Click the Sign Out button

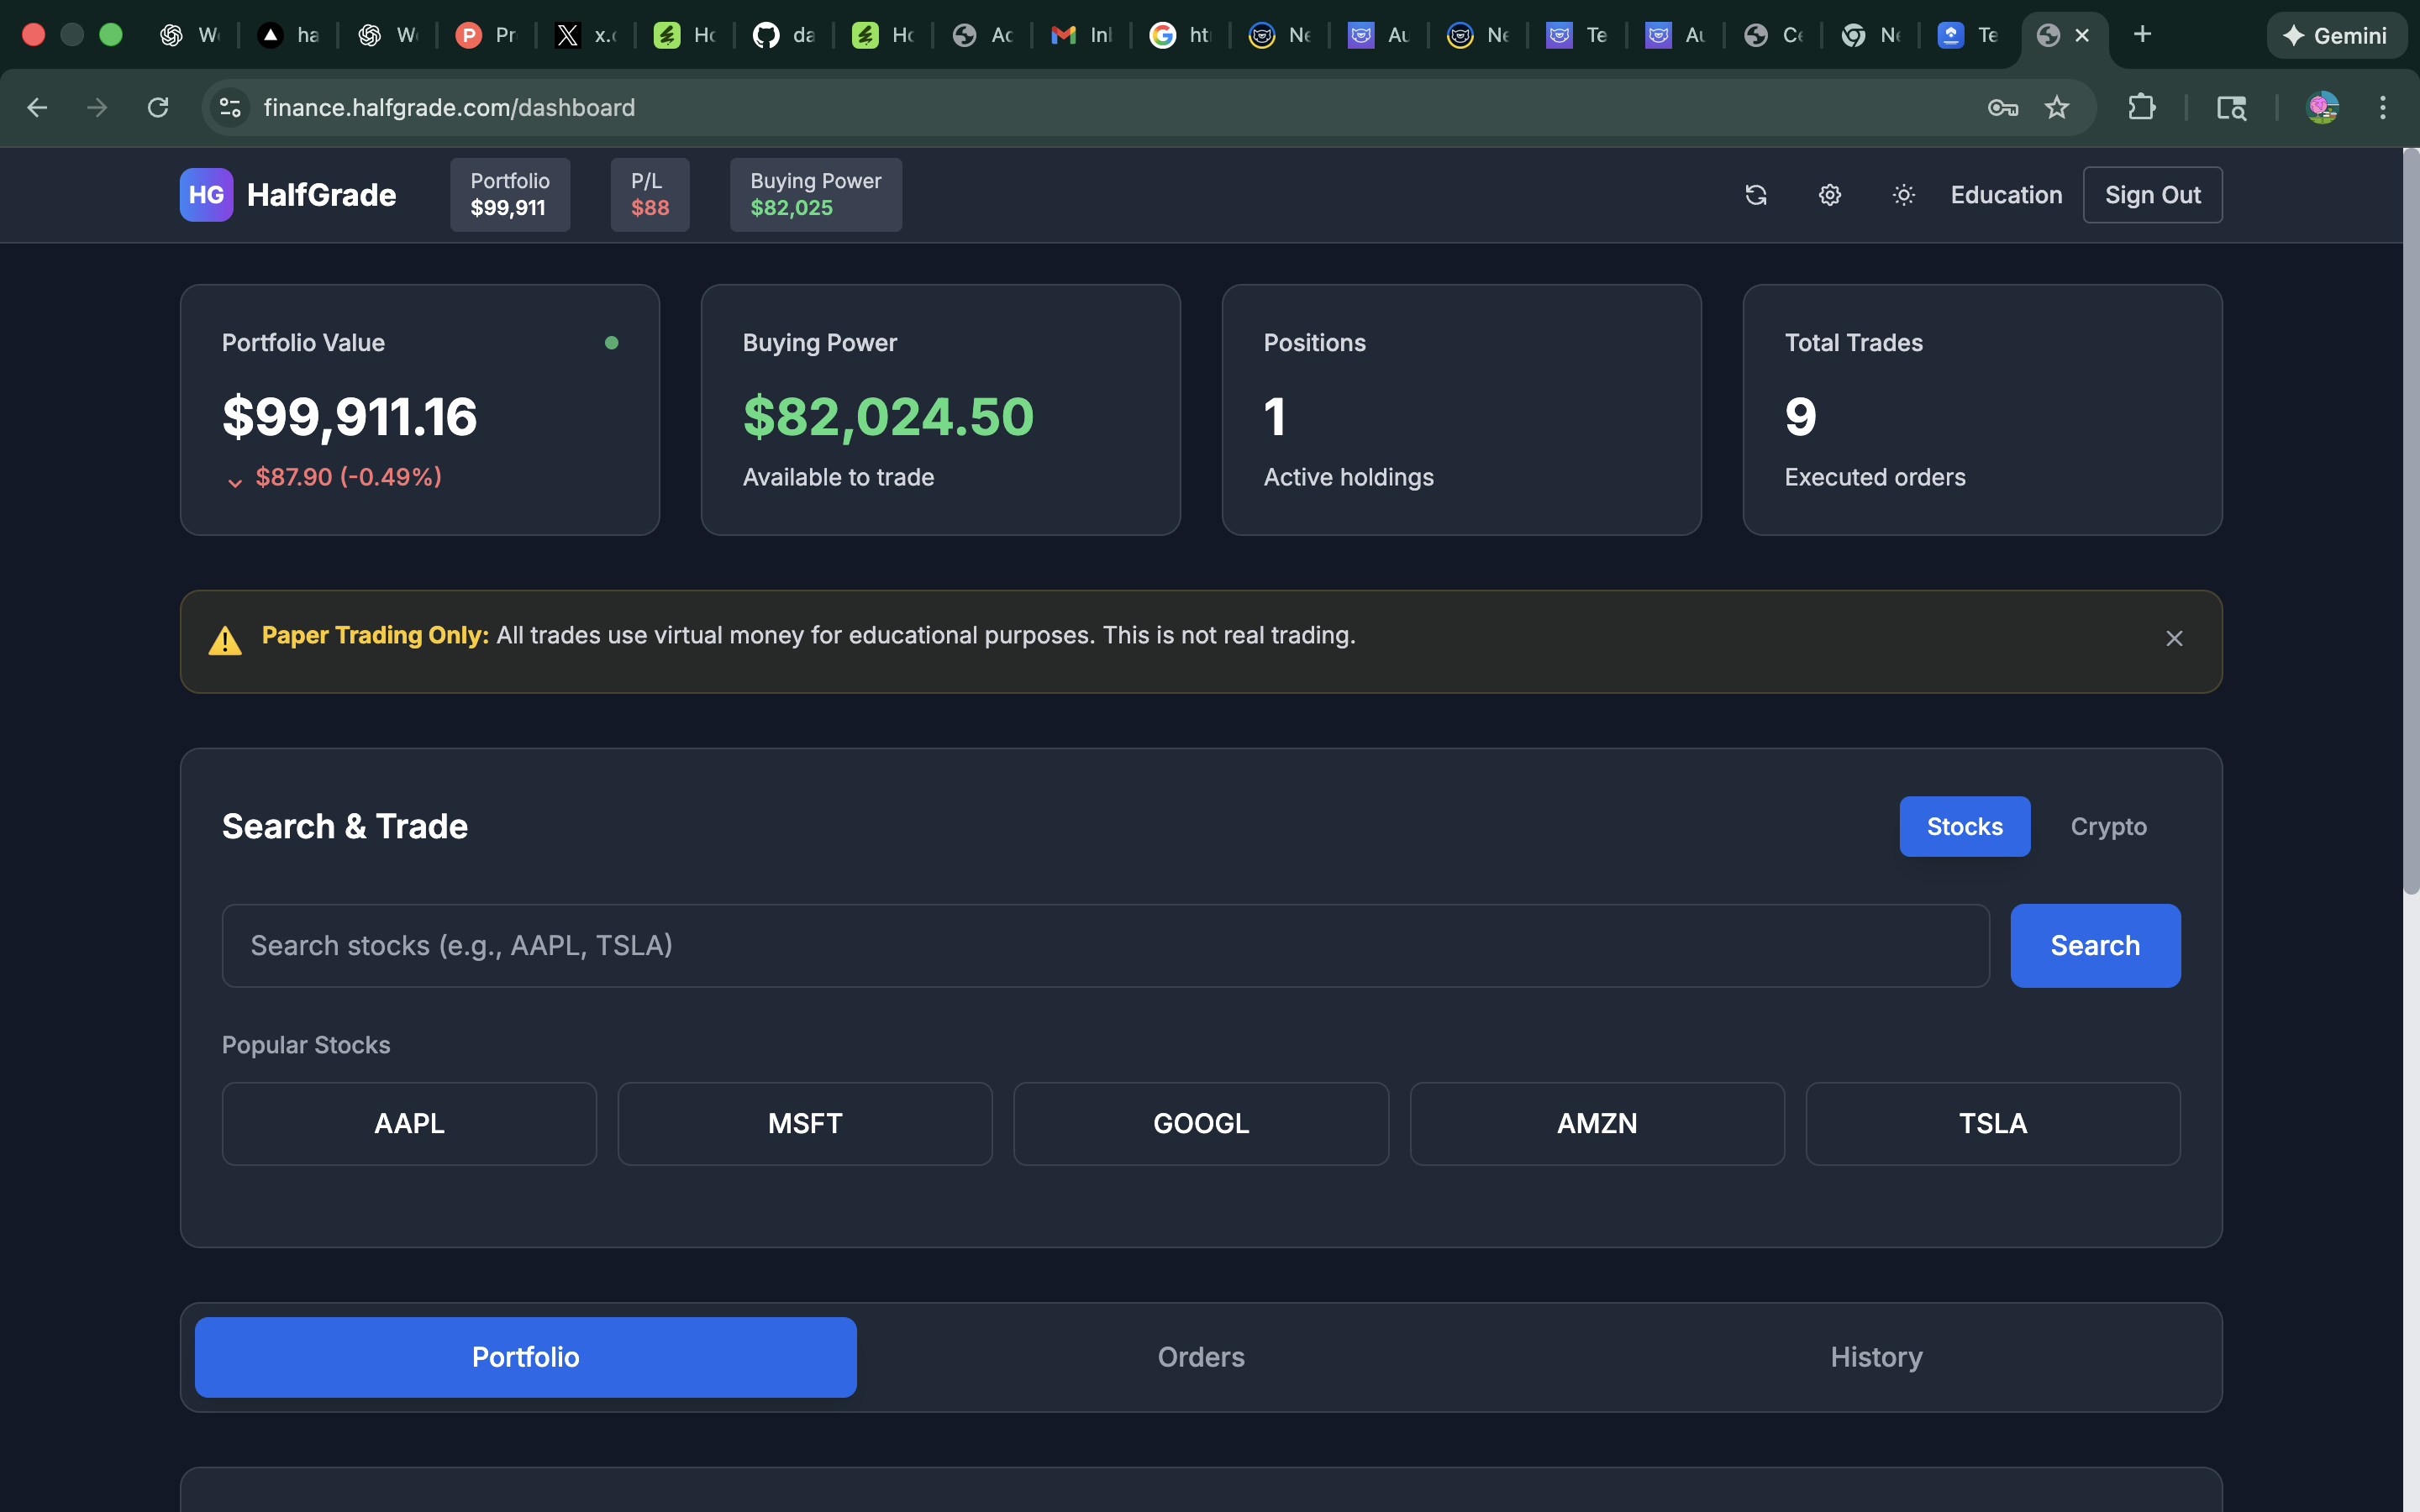(x=2152, y=194)
